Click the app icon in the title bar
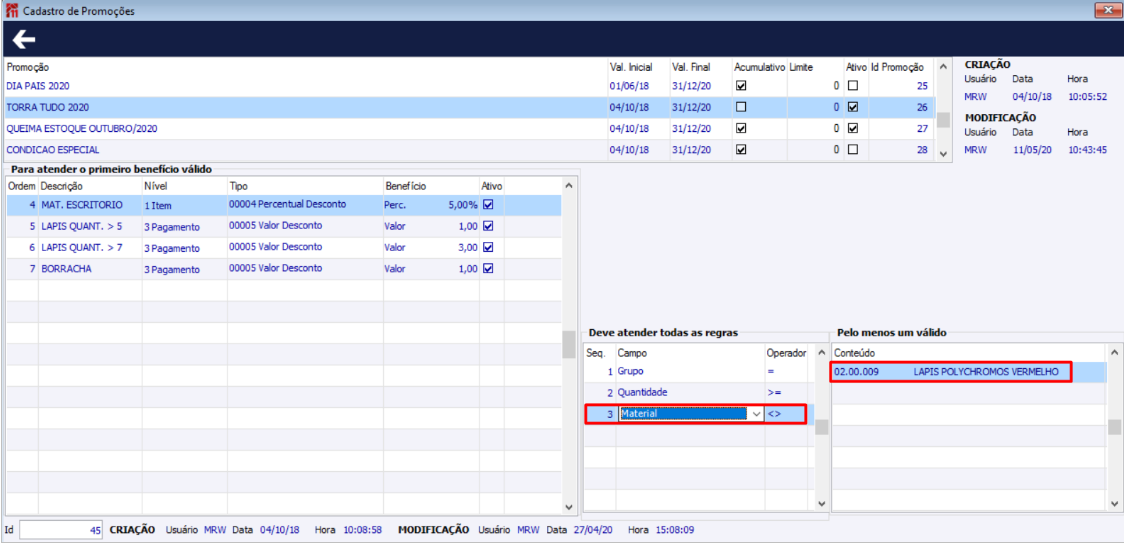The height and width of the screenshot is (544, 1124). (11, 11)
